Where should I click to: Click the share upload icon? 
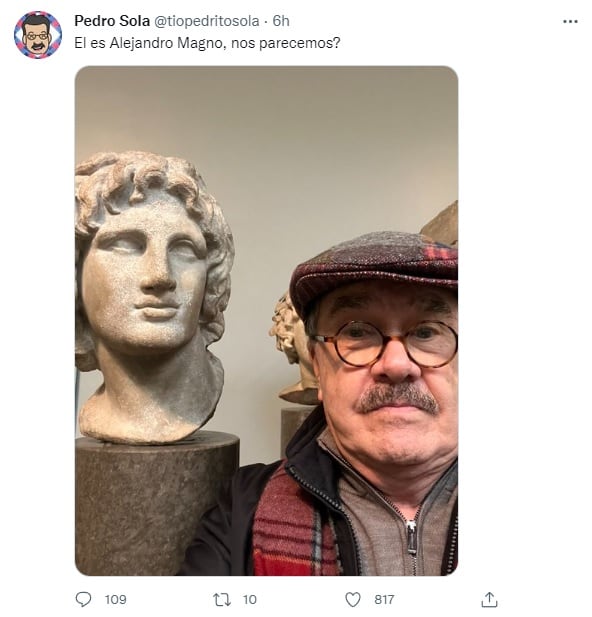coord(489,599)
